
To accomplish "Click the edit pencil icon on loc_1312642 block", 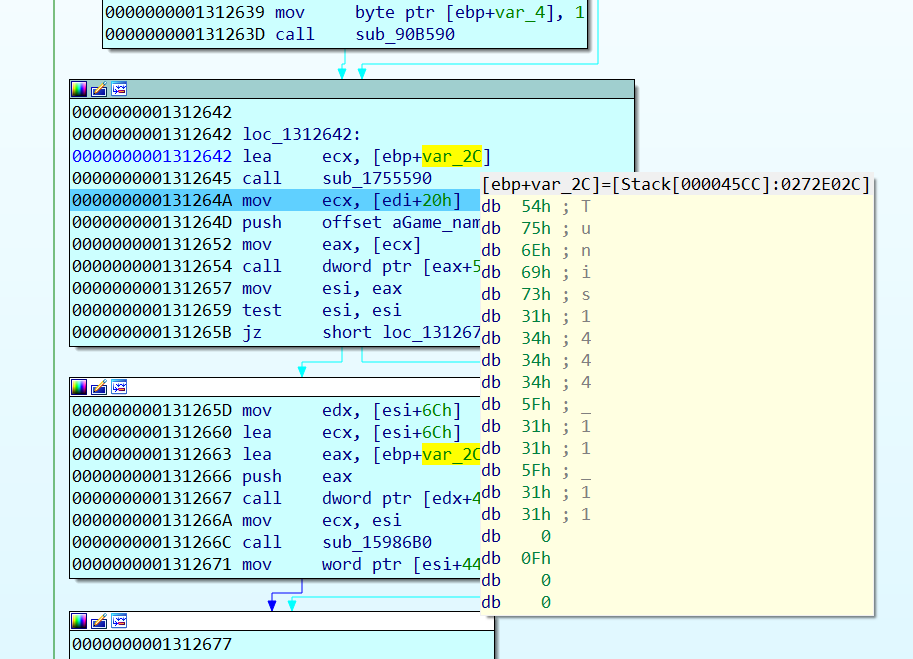I will [98, 89].
